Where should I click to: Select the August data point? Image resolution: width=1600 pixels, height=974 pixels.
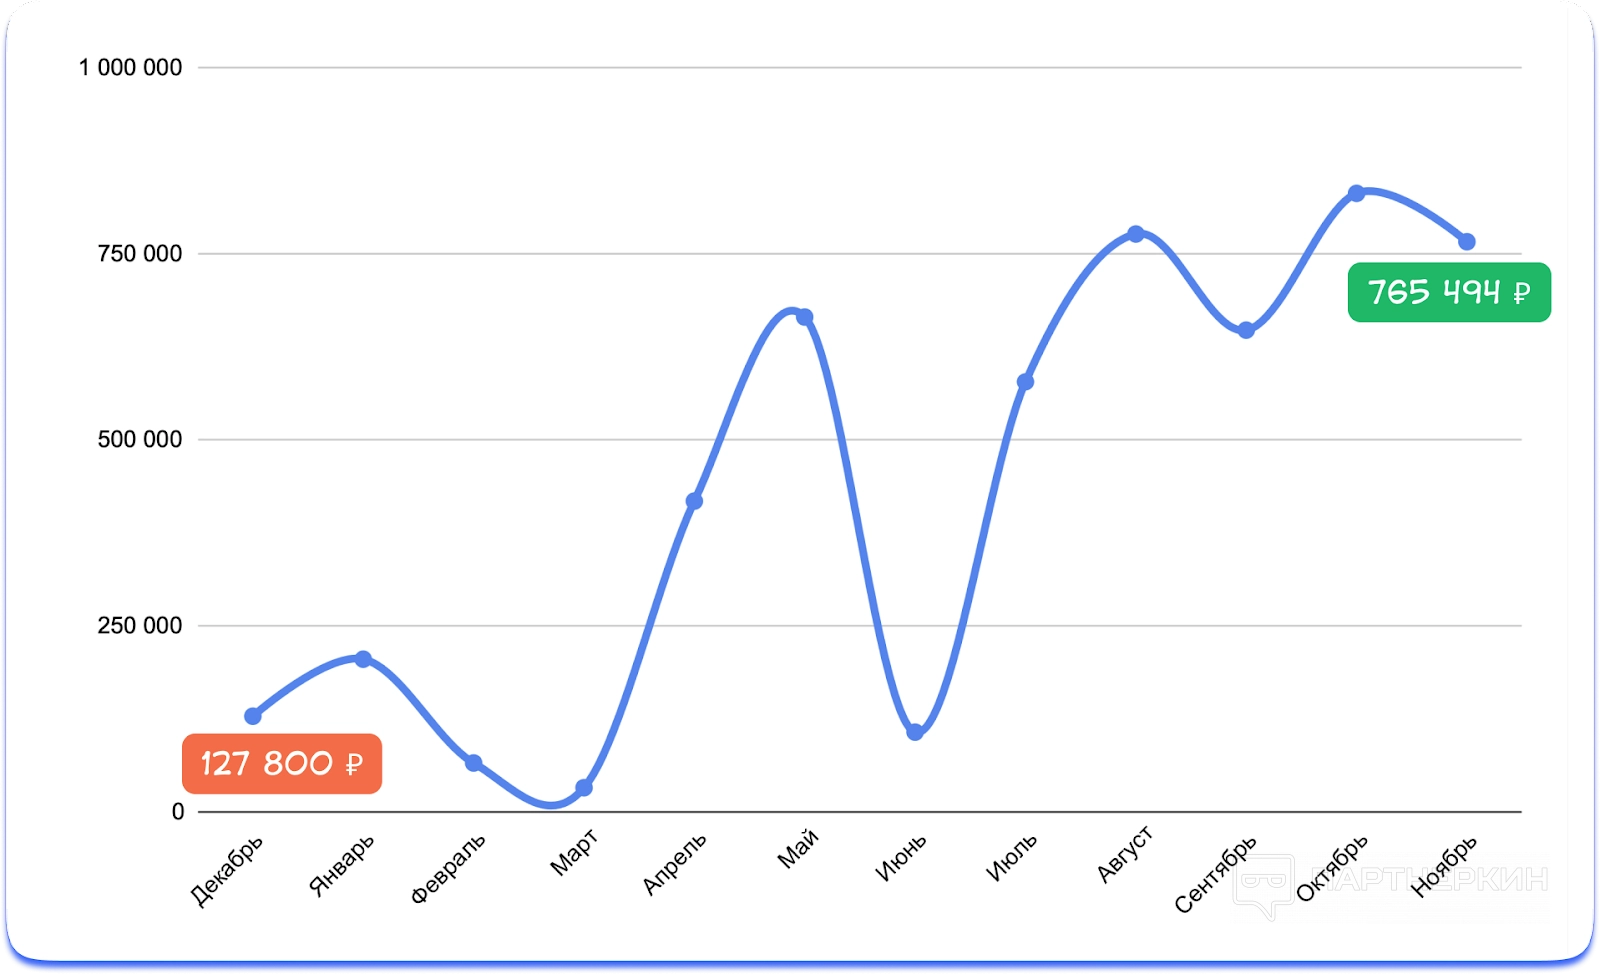[1136, 234]
